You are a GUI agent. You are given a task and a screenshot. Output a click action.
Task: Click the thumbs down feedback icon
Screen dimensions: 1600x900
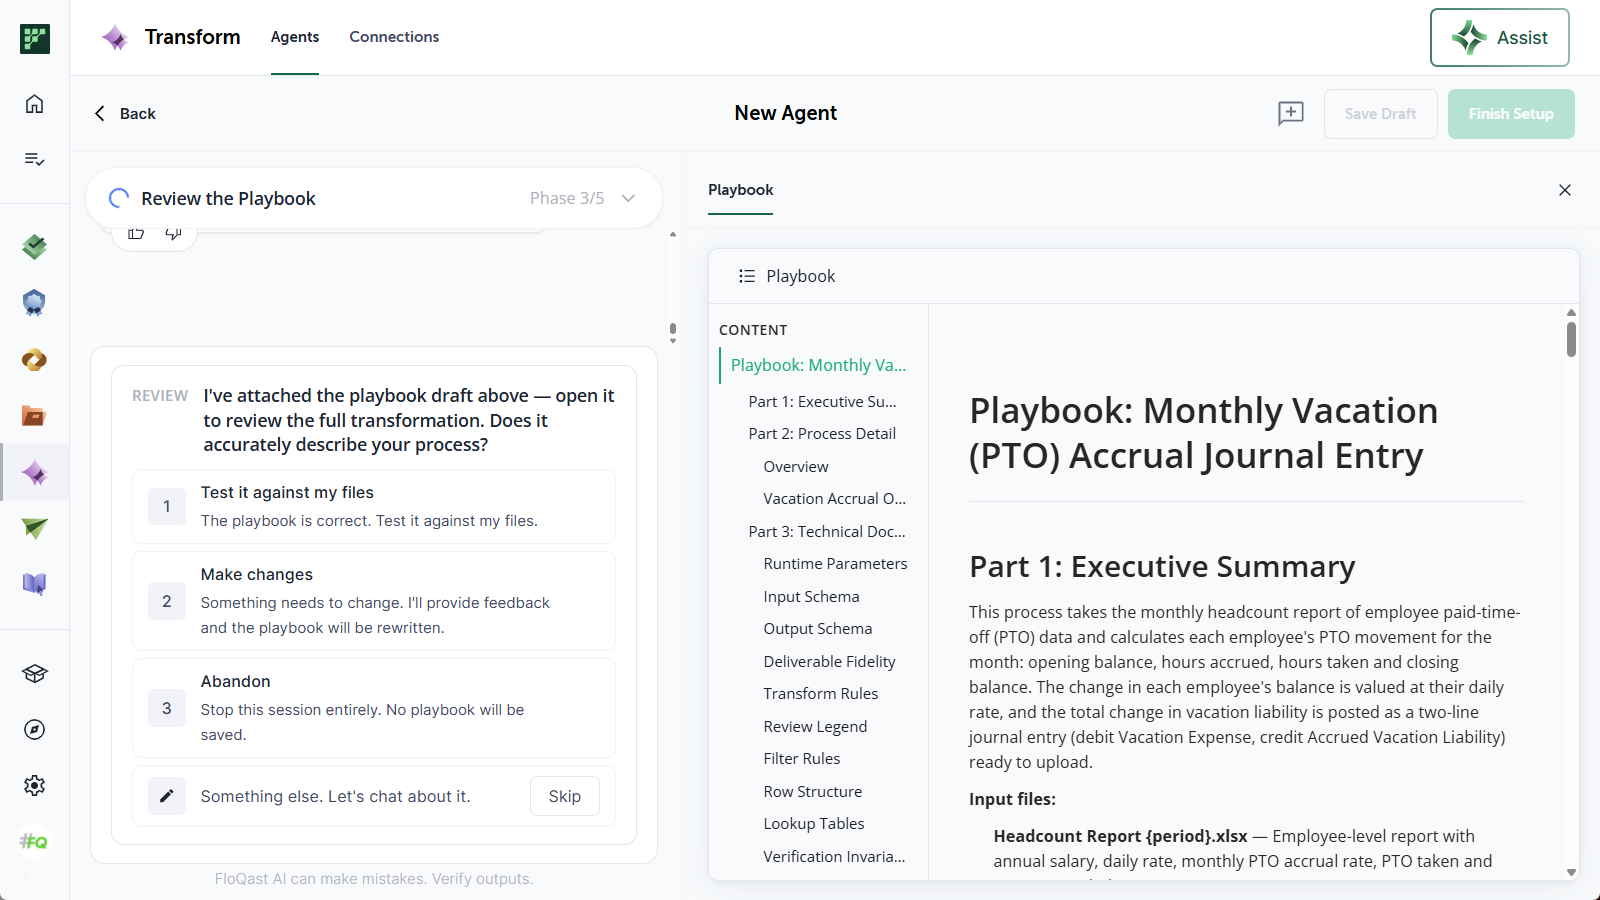[x=173, y=233]
